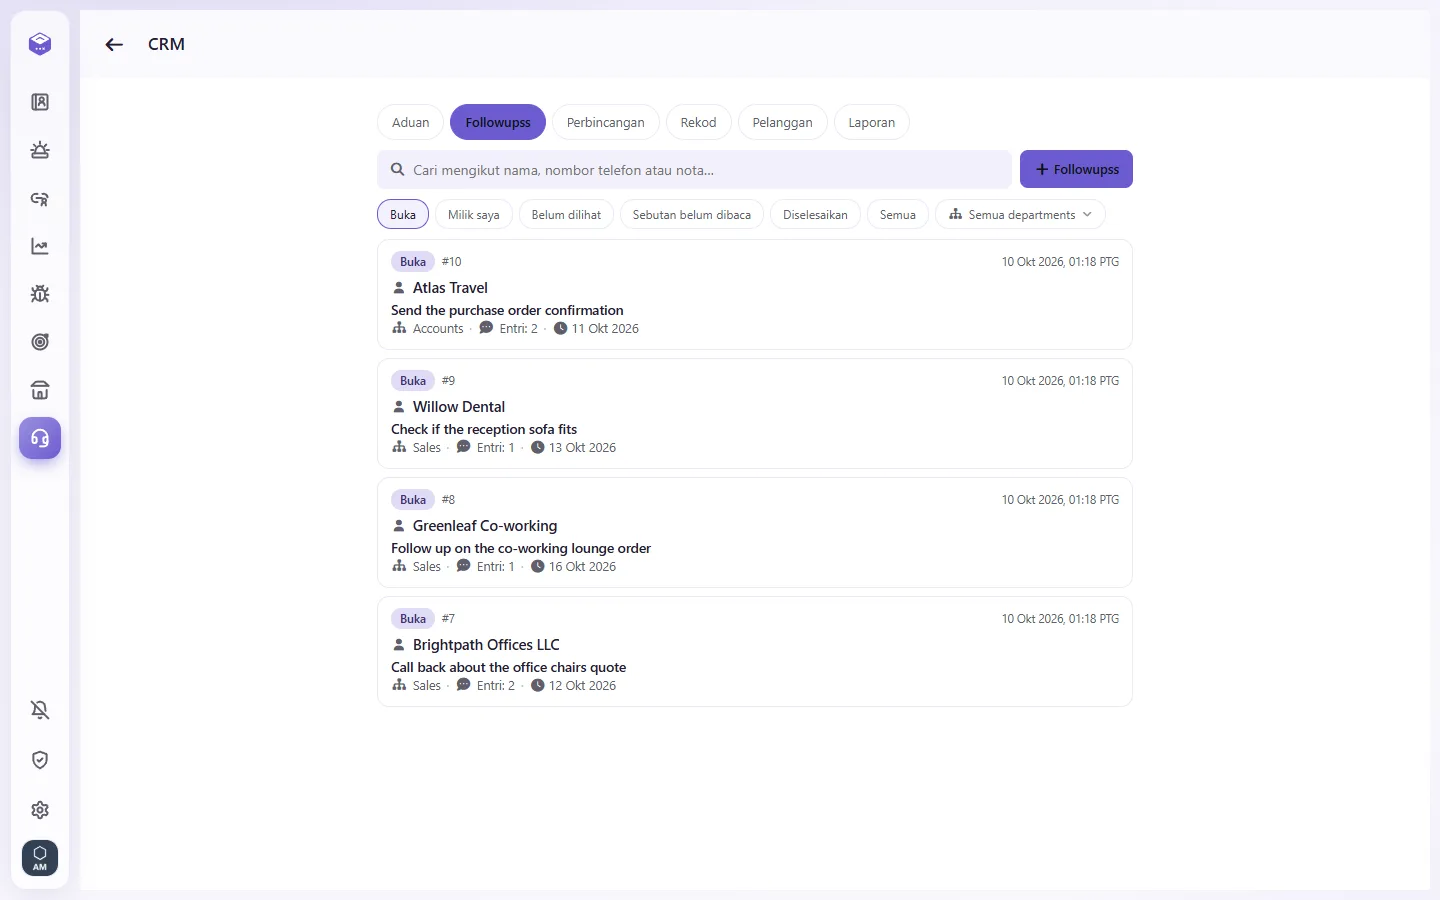Select the Milik saya filter chip

[474, 215]
